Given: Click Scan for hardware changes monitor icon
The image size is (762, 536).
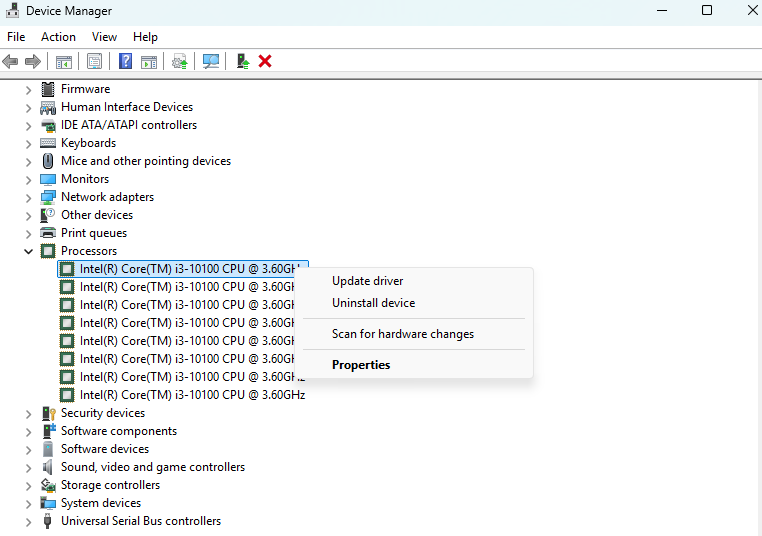Looking at the screenshot, I should 211,62.
